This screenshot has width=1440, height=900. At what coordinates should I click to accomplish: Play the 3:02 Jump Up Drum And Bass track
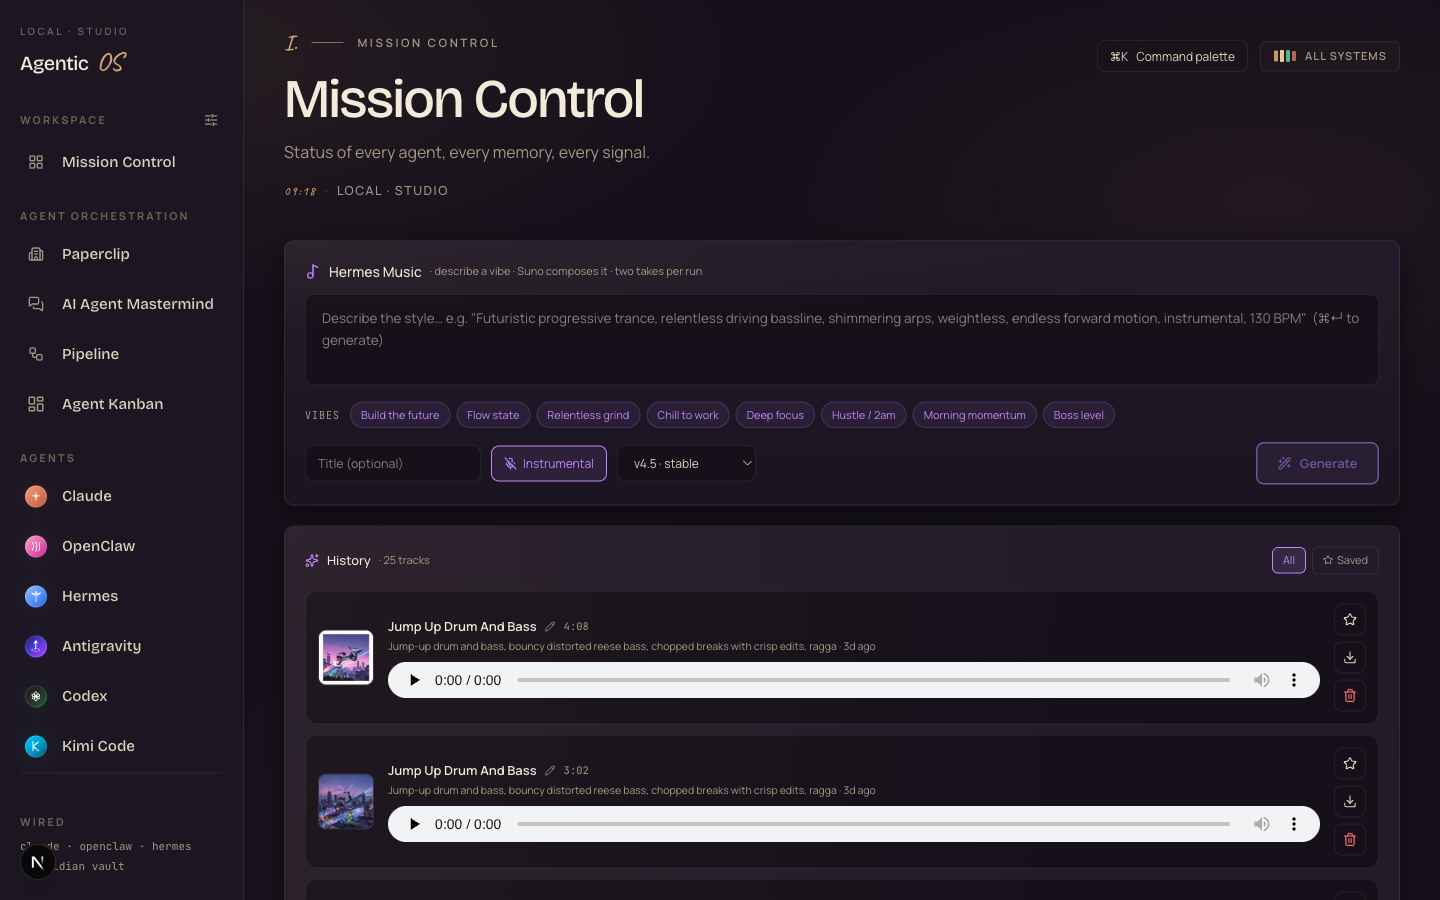click(x=414, y=824)
